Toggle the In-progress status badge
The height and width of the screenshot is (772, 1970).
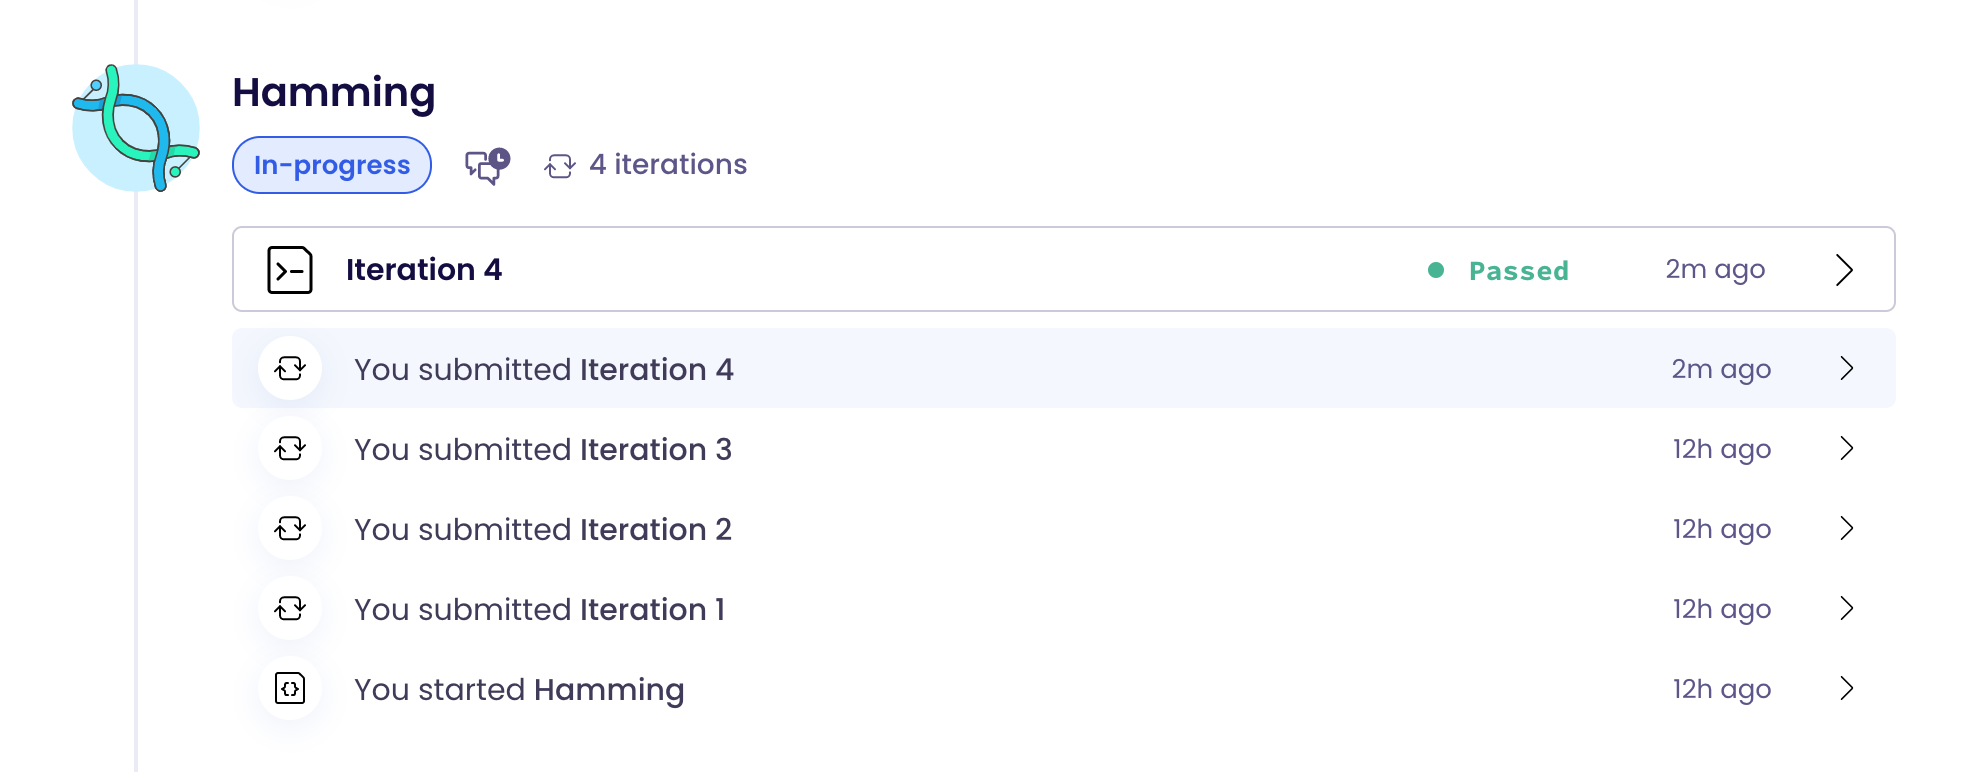pyautogui.click(x=331, y=164)
